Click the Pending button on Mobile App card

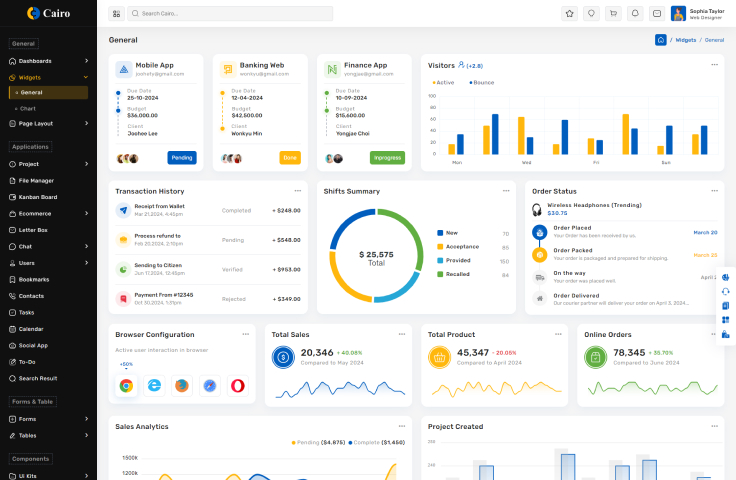pos(182,158)
